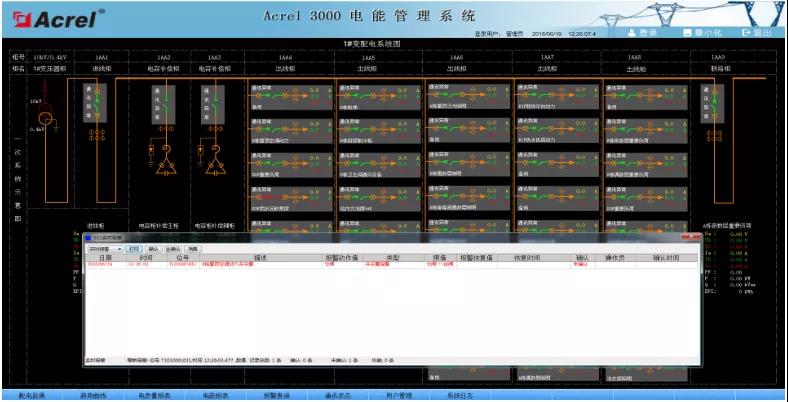The height and width of the screenshot is (402, 788).
Task: Open the 趋势曲线 bottom menu tab
Action: pos(93,395)
